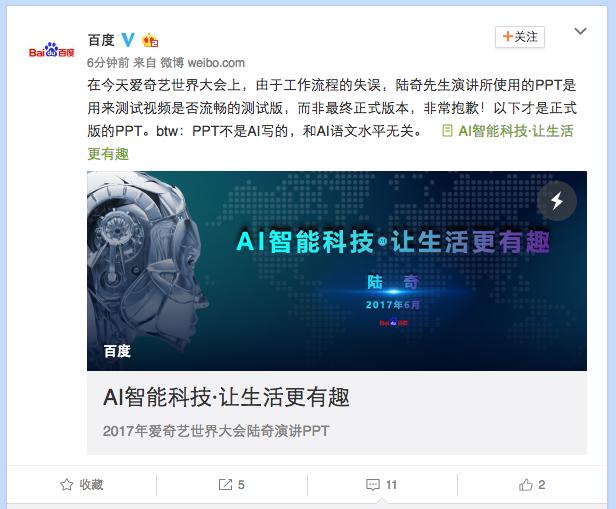Open comments via the speech bubble icon
616x509 pixels.
[x=372, y=485]
